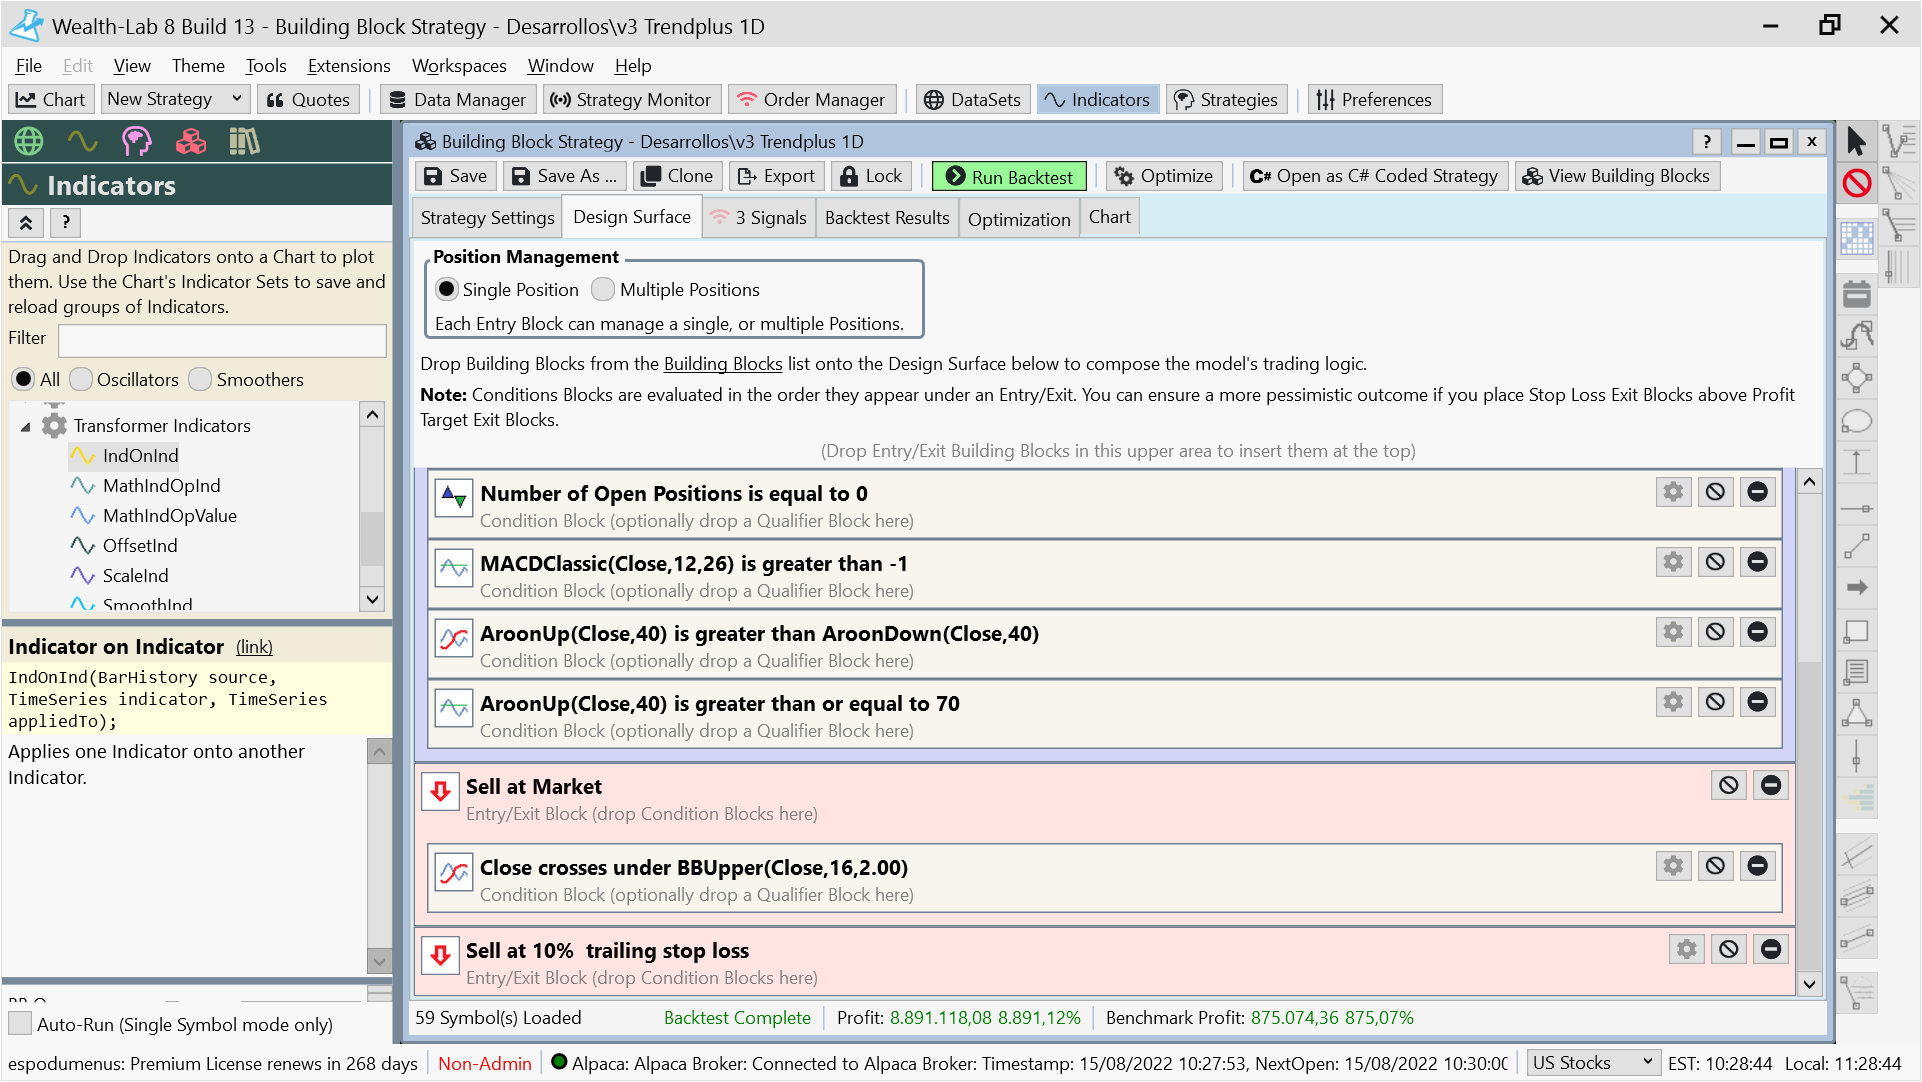The height and width of the screenshot is (1082, 1922).
Task: Select the arrow pointer drawing tool
Action: pos(1856,141)
